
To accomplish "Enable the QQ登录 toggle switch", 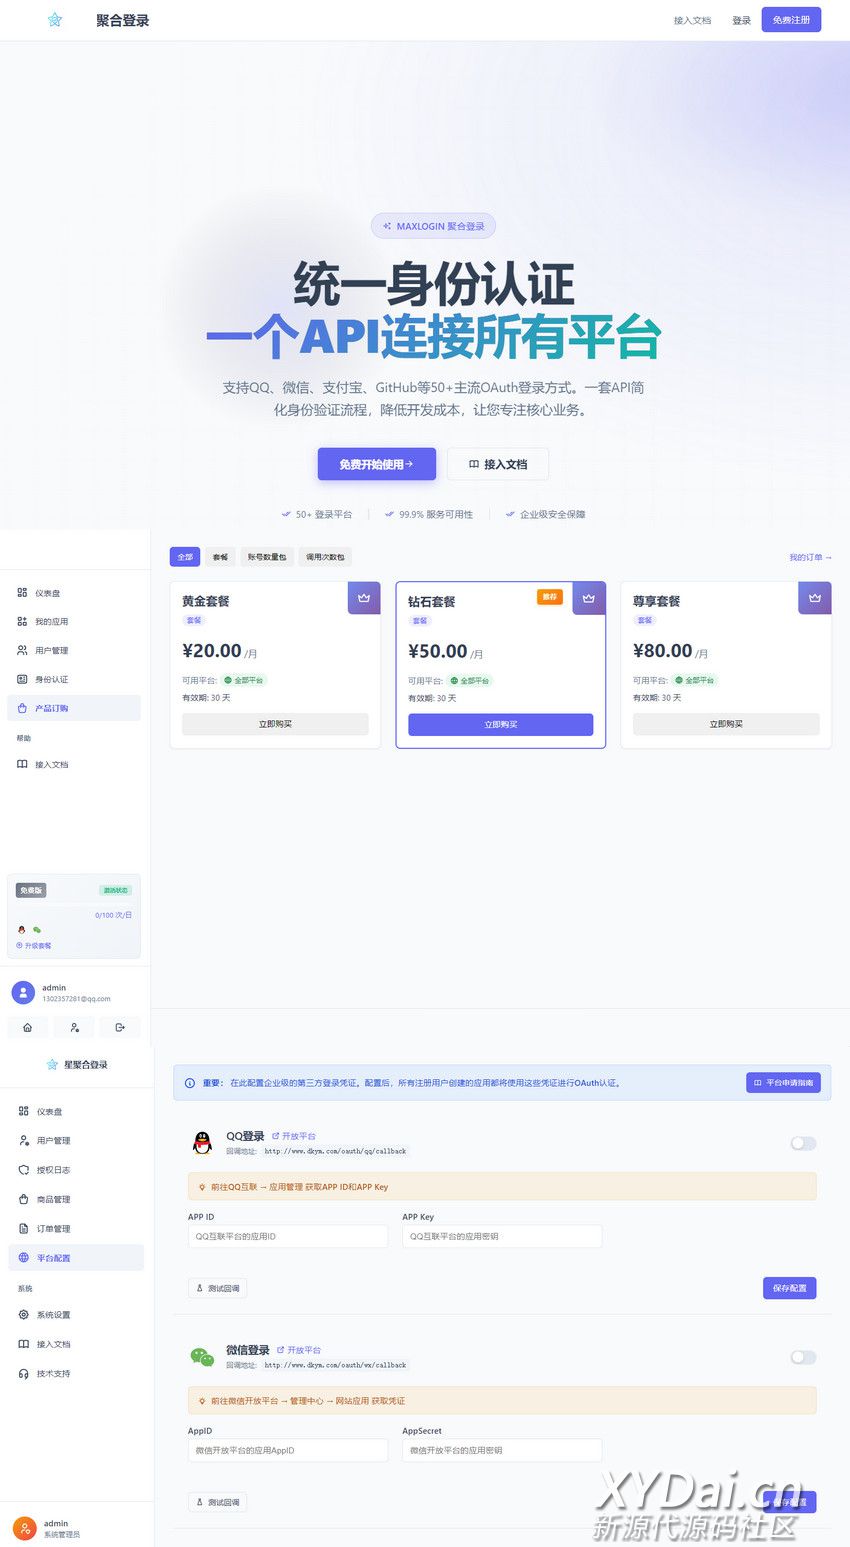I will [x=803, y=1143].
